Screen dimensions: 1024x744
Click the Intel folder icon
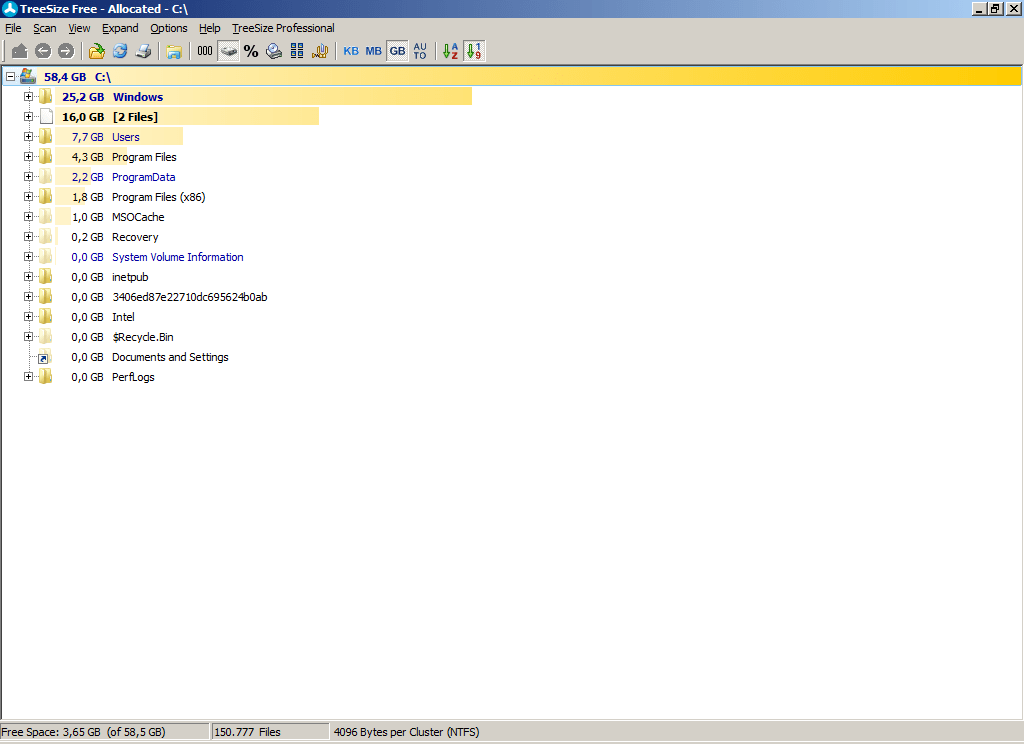(x=46, y=316)
